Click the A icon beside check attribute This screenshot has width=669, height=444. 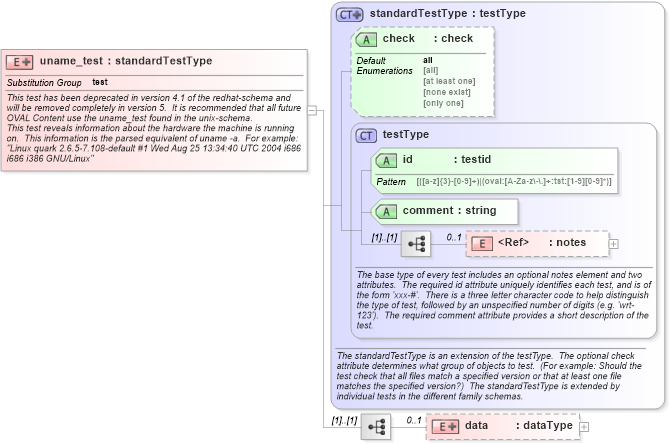366,40
